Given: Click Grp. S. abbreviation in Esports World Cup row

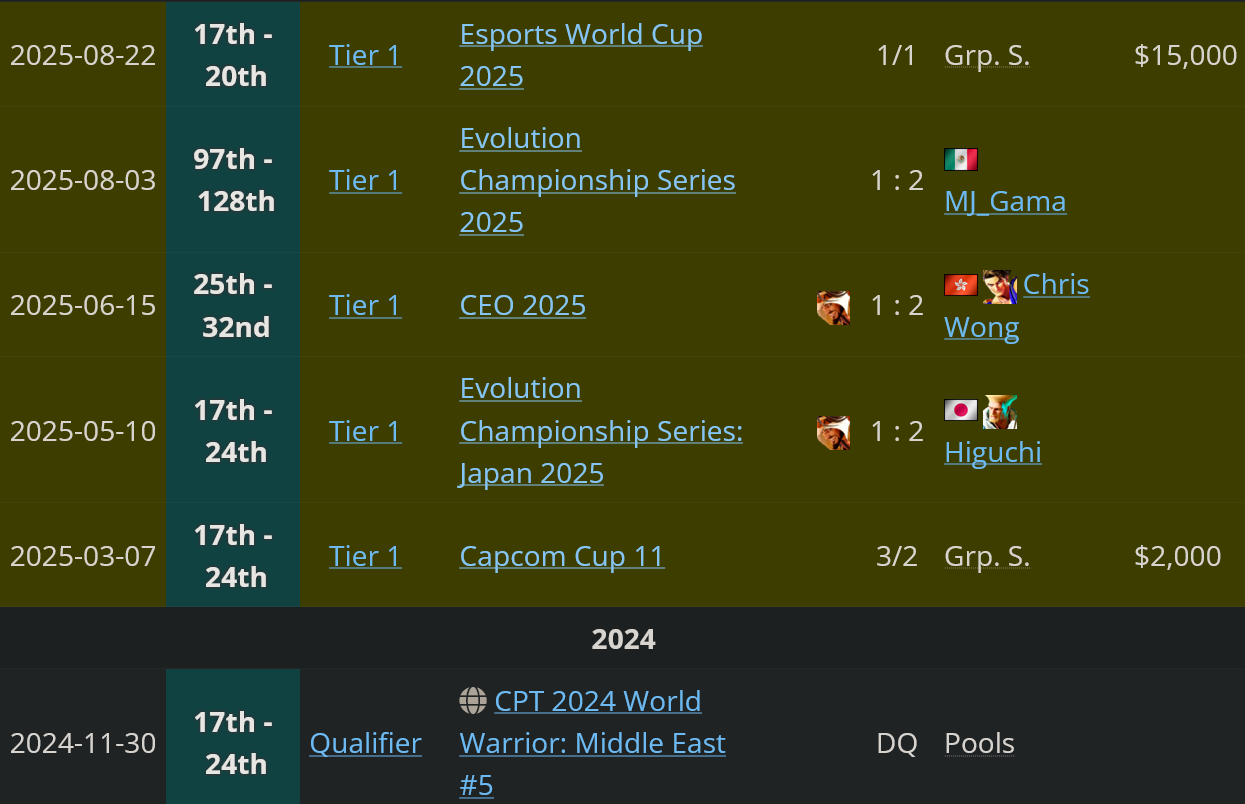Looking at the screenshot, I should pos(987,55).
